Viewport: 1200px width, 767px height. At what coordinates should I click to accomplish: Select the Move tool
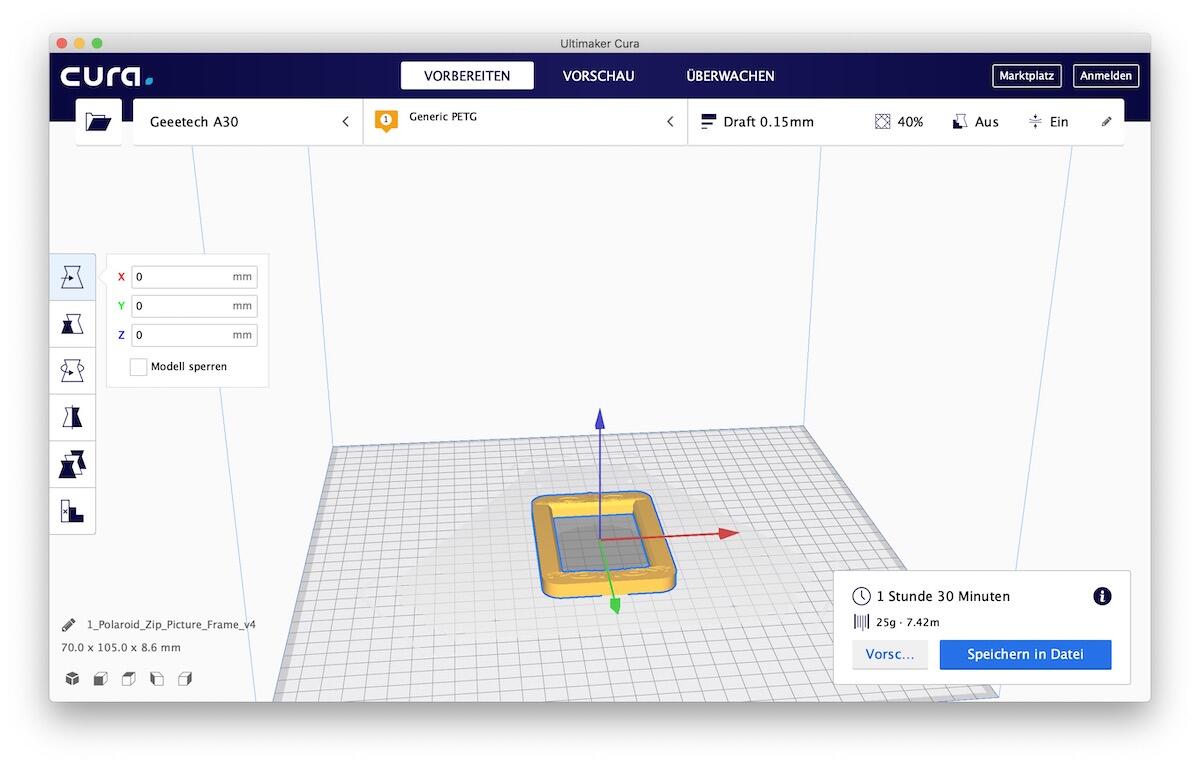[72, 277]
